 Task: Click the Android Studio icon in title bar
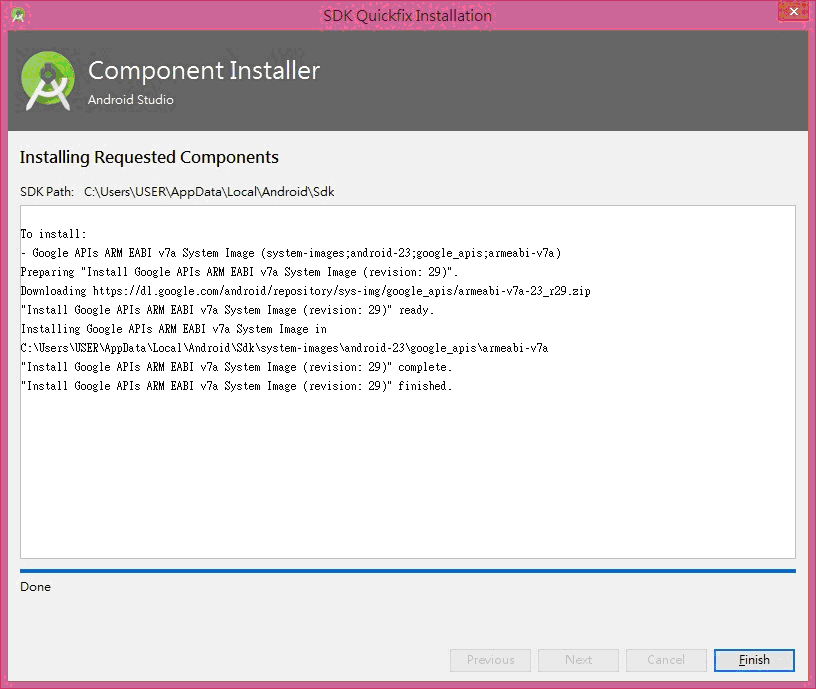(x=18, y=15)
